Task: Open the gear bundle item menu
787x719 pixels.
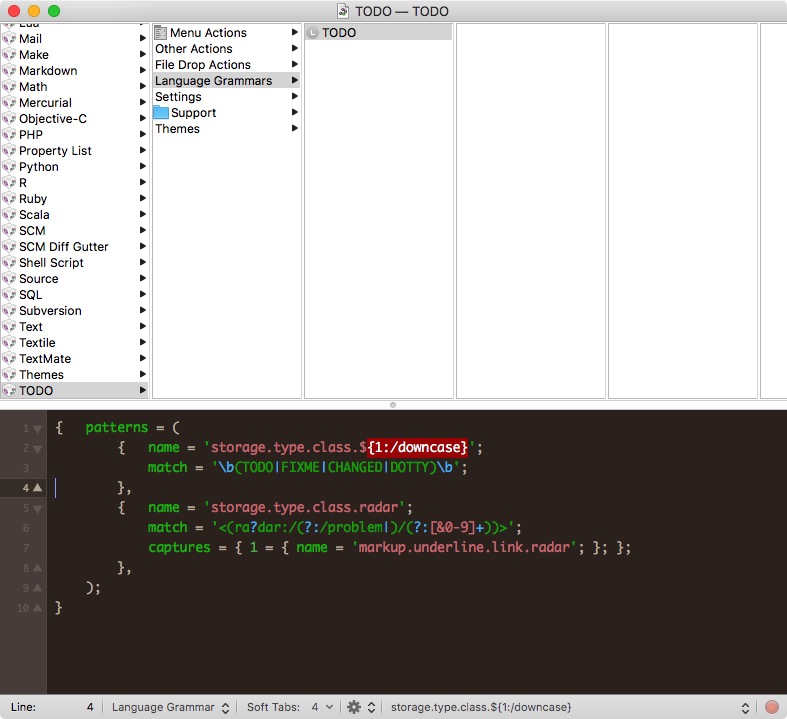Action: [361, 707]
